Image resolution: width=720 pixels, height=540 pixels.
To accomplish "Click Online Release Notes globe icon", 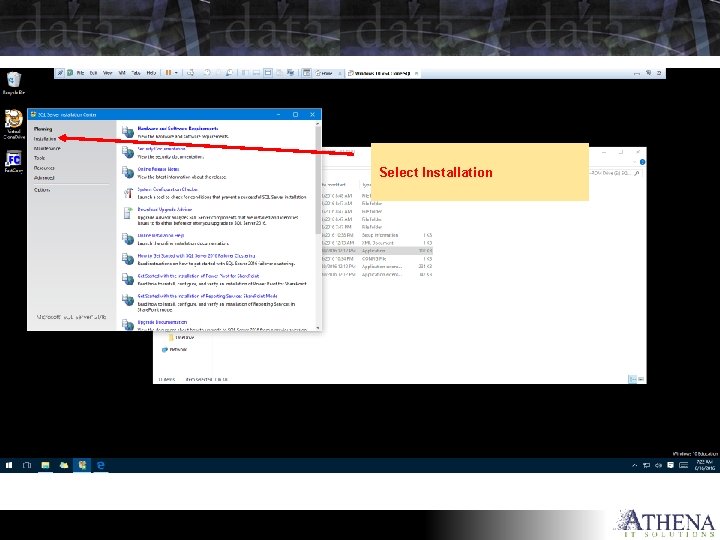I will (x=128, y=172).
